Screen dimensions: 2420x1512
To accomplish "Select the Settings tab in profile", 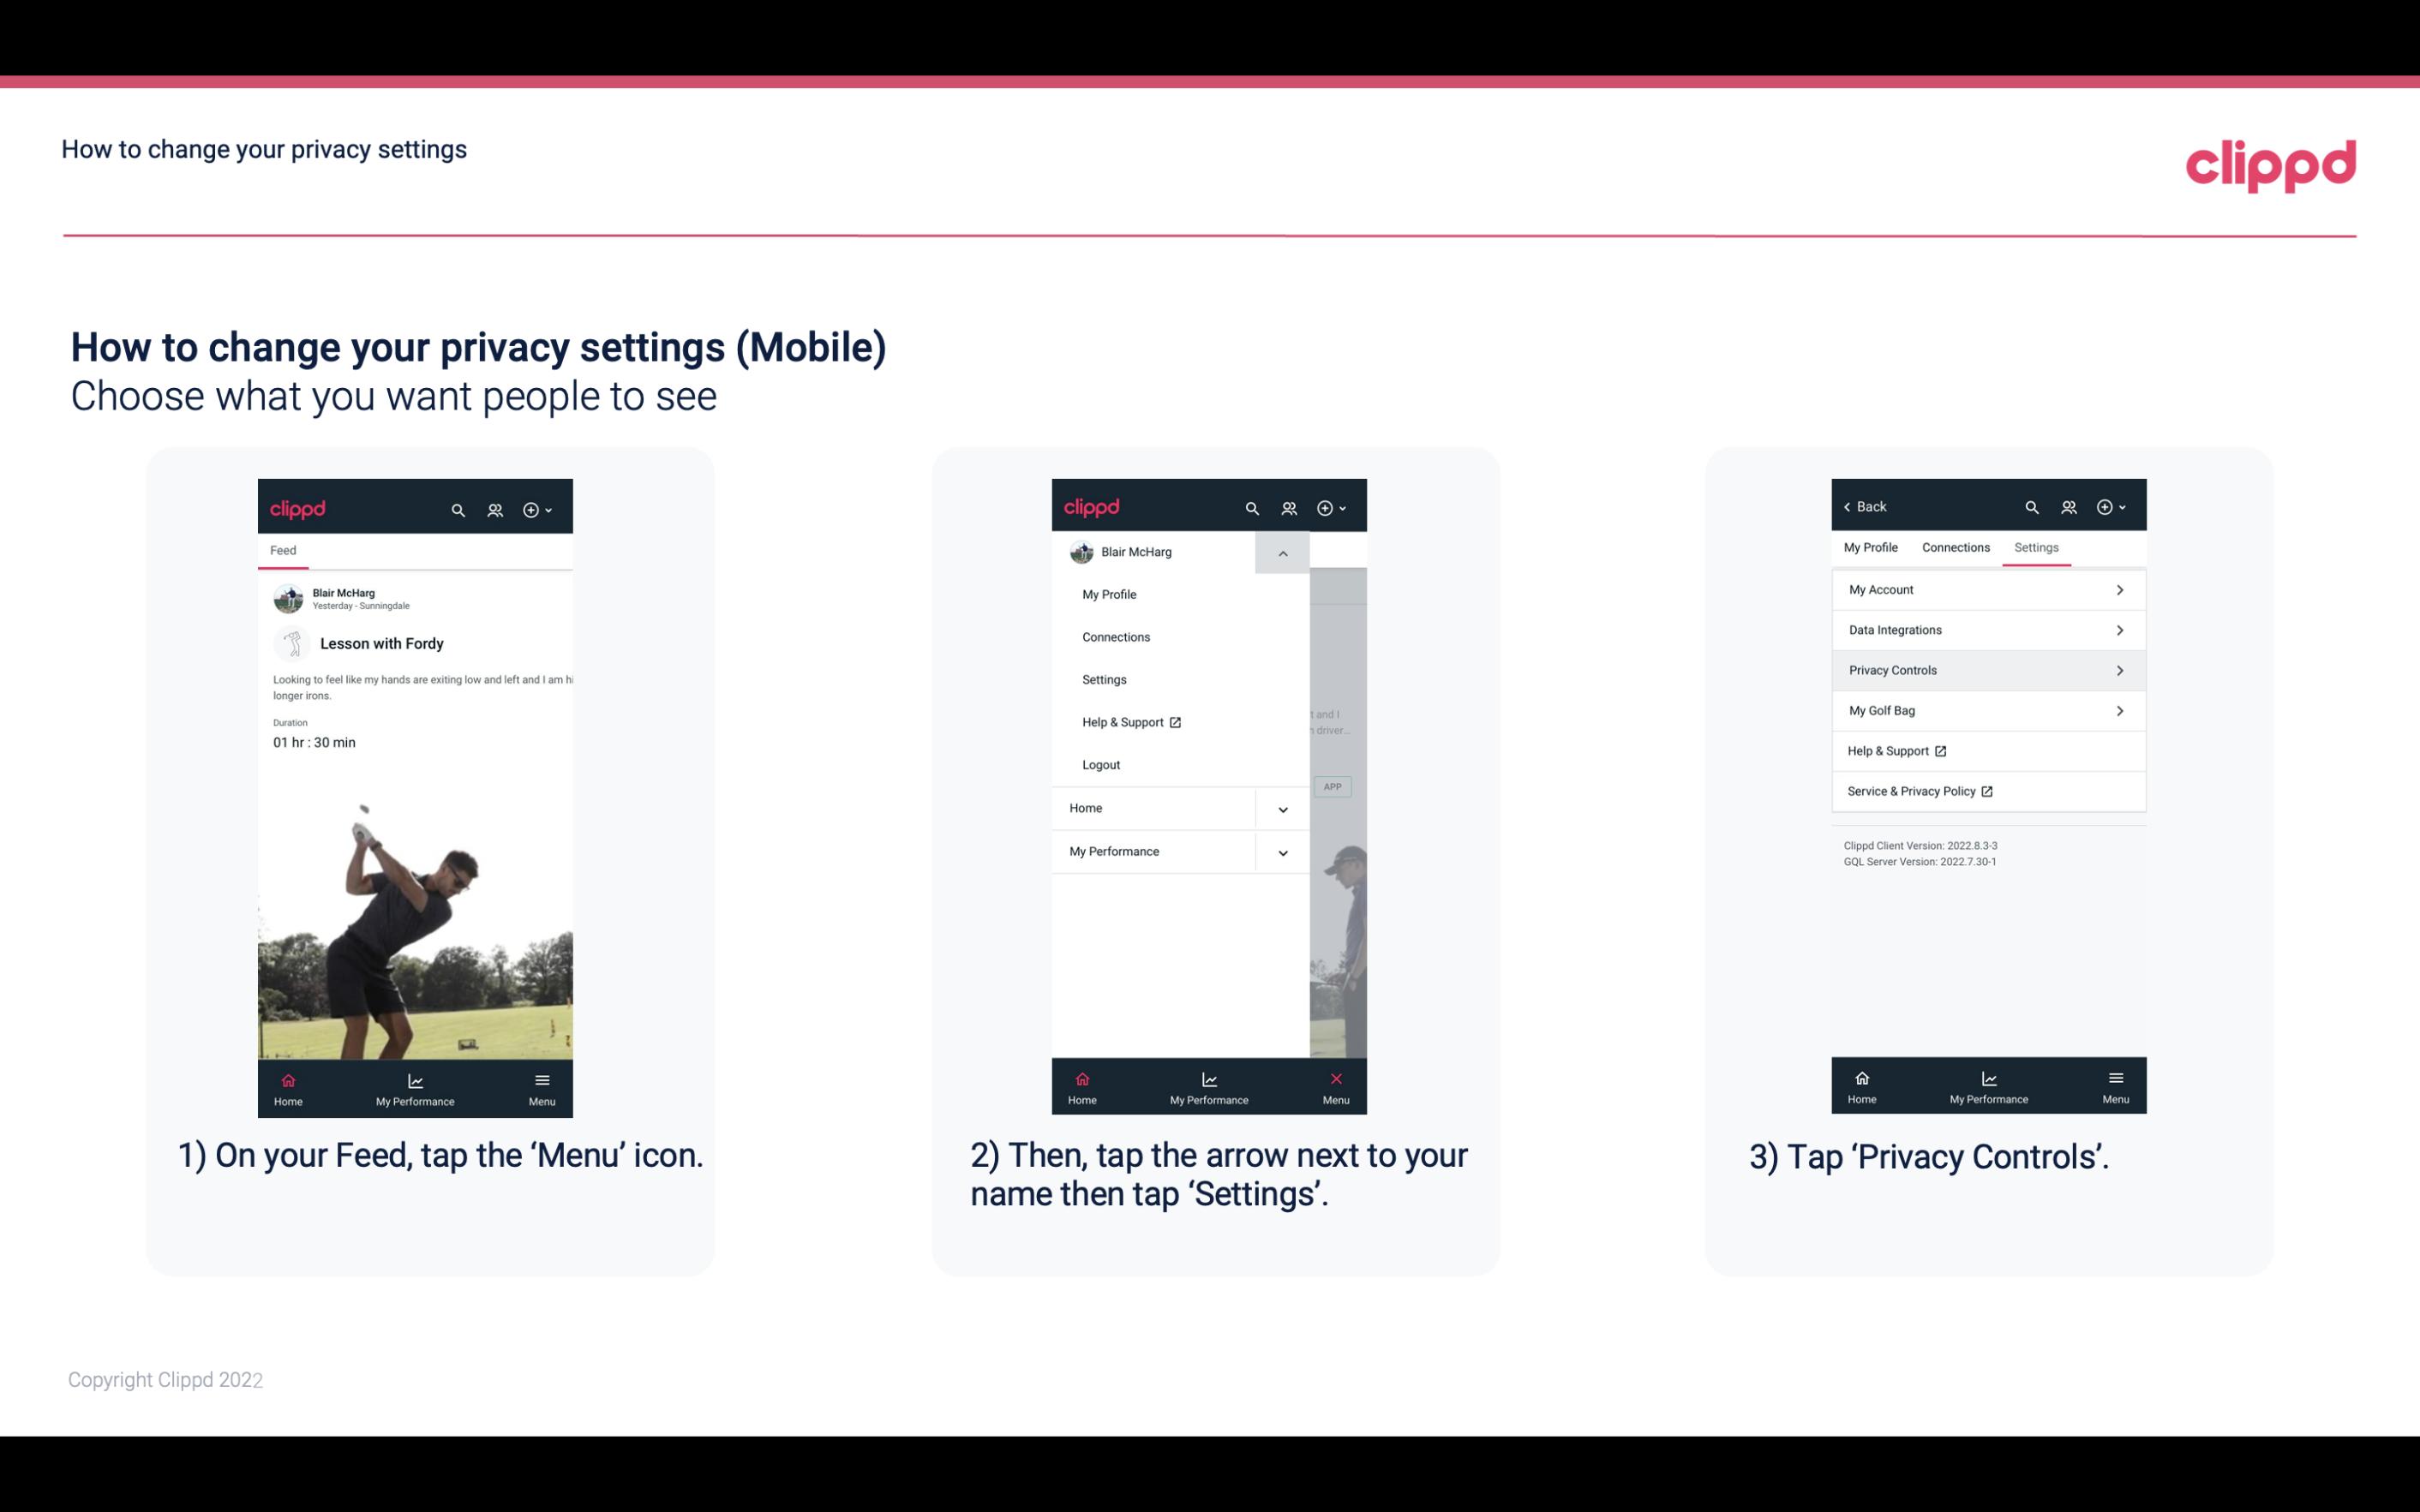I will (2035, 547).
